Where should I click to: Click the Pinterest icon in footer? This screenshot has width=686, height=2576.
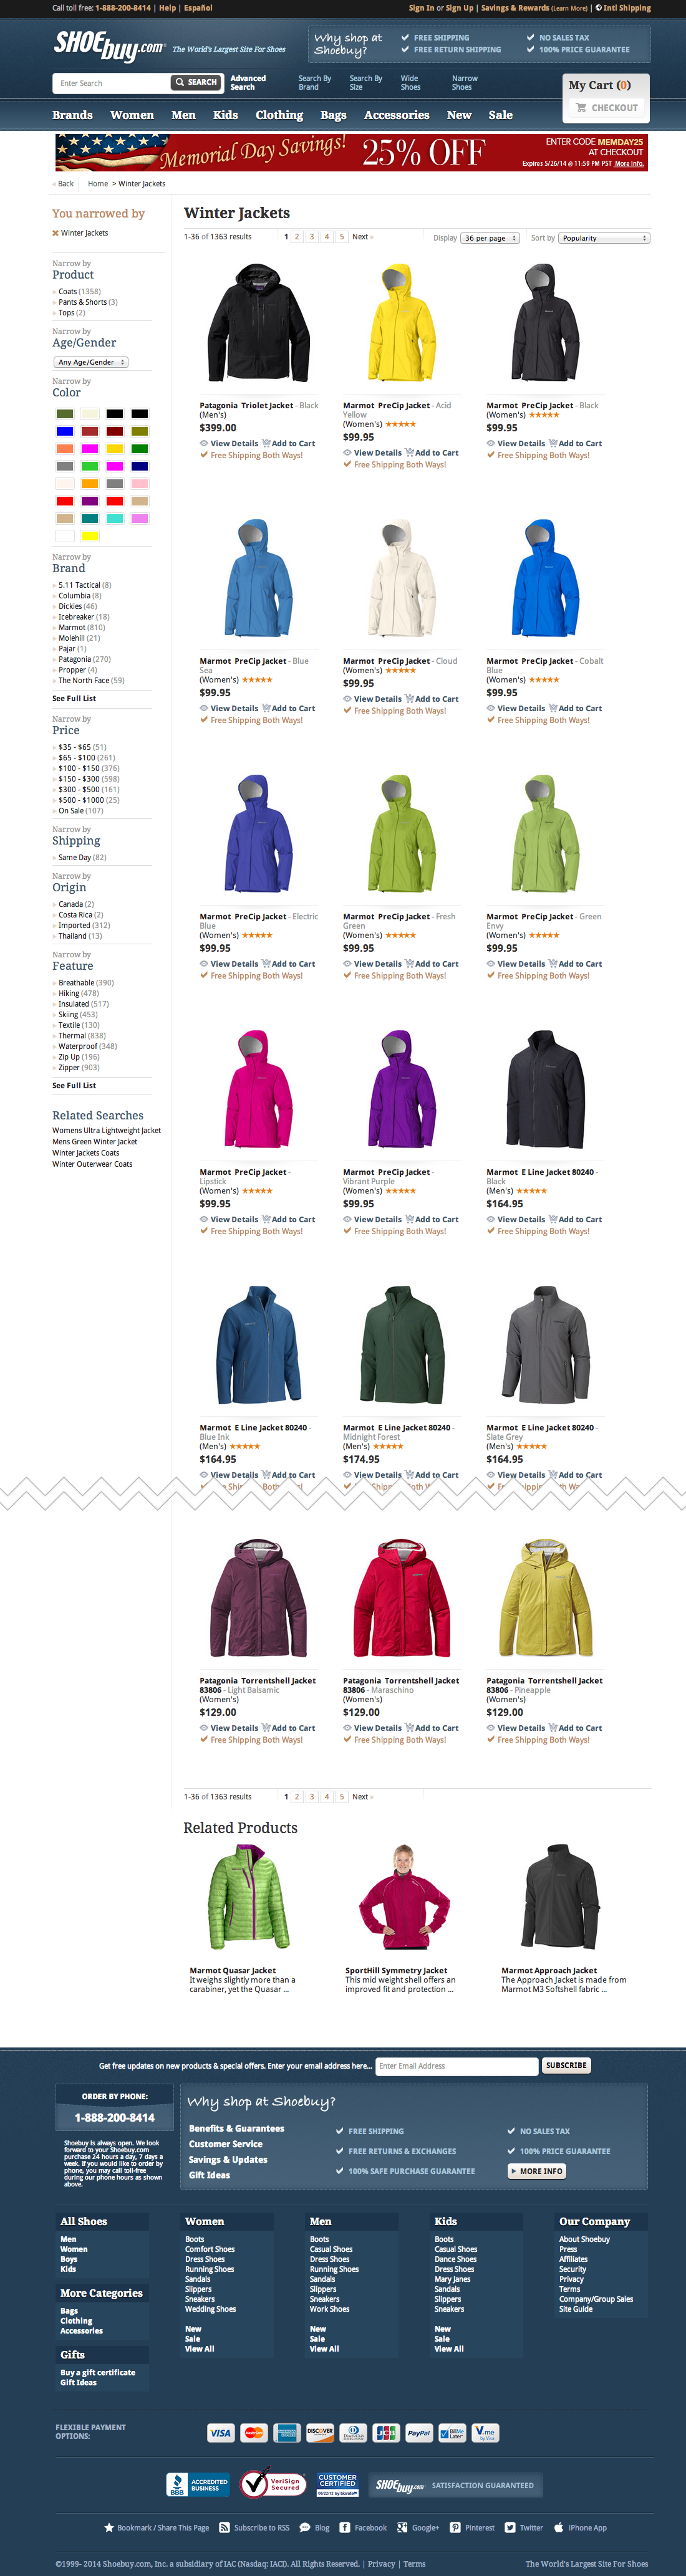[455, 2527]
